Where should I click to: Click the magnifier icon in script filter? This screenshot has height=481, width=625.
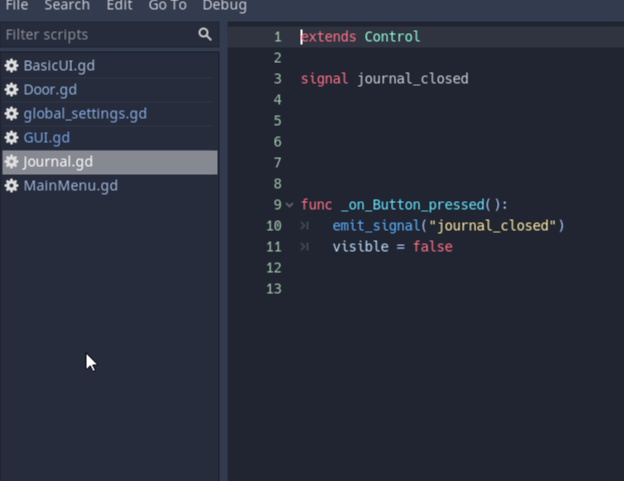[205, 35]
